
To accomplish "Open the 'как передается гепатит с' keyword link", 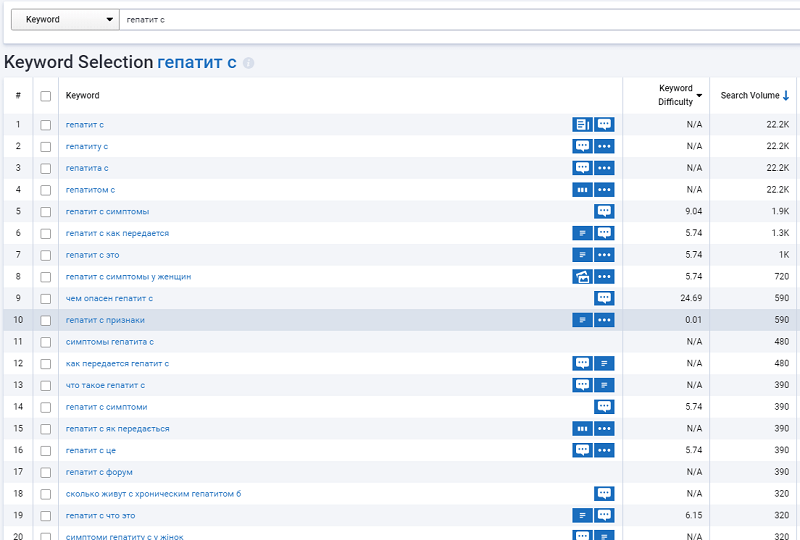I will tap(117, 364).
